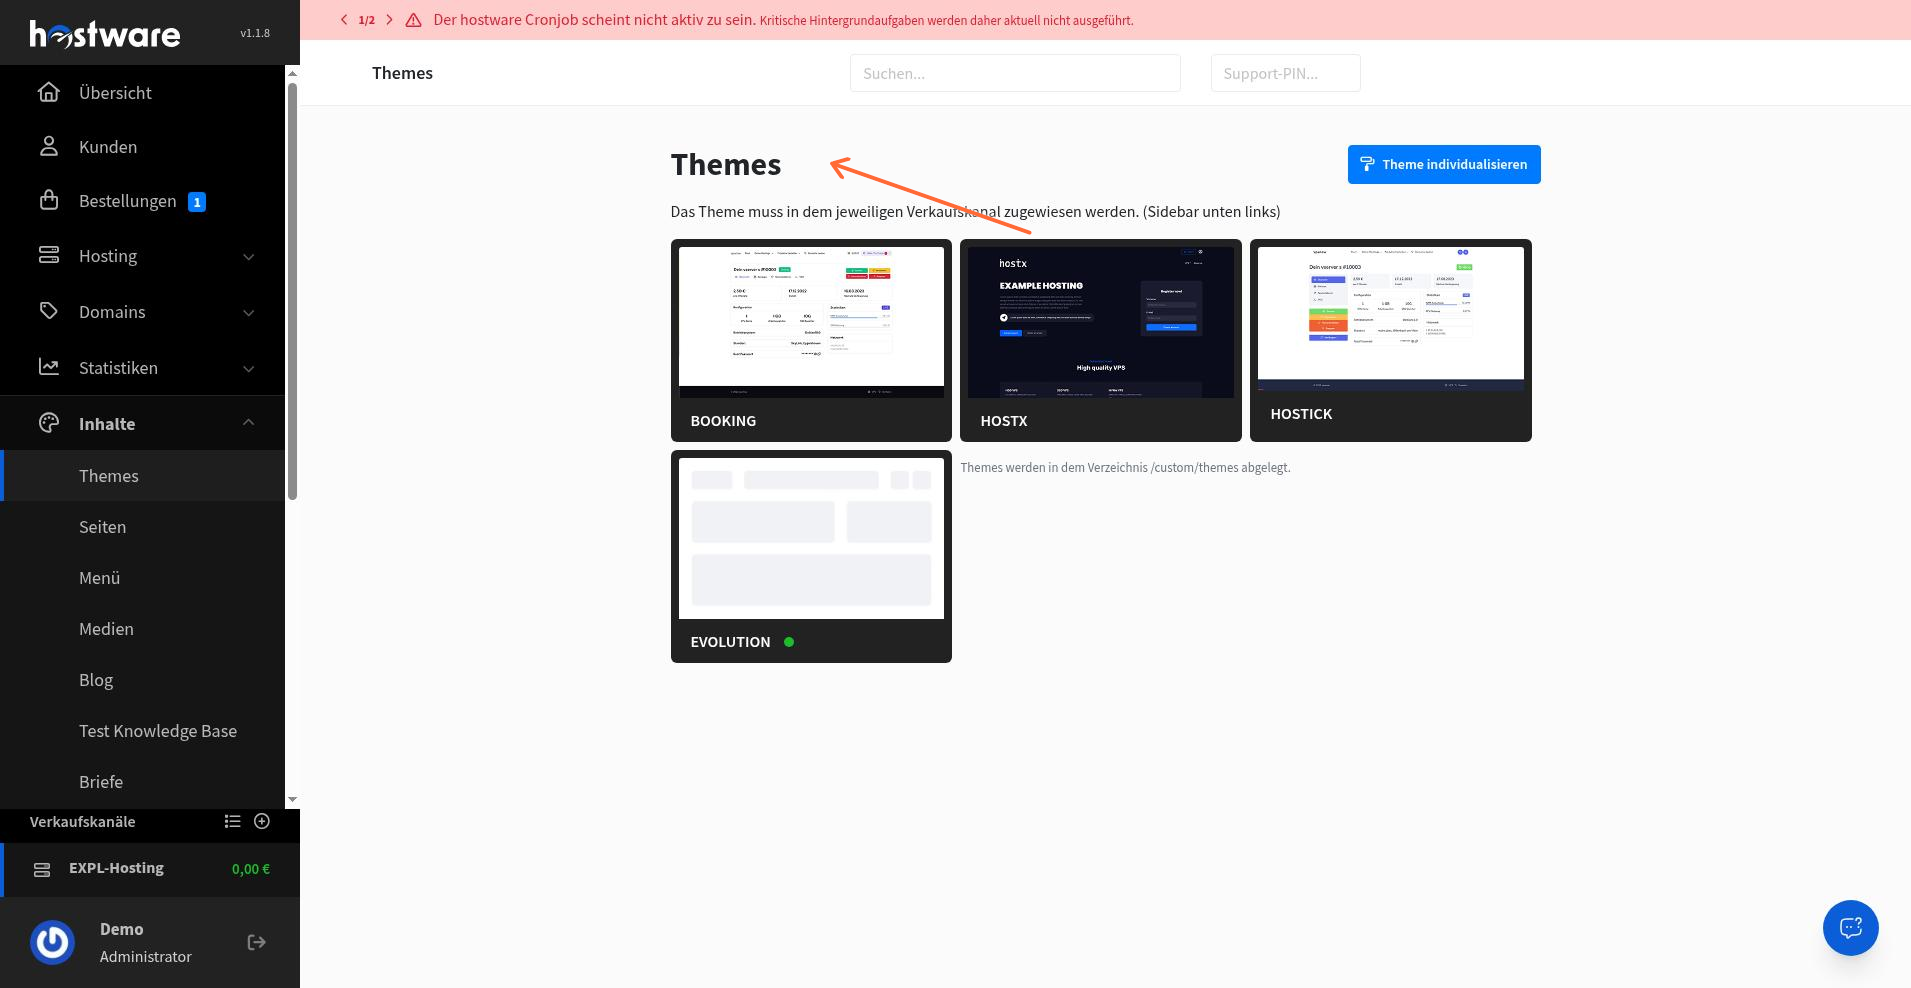
Task: Click the Bestellungen shopping bag icon
Action: [49, 200]
